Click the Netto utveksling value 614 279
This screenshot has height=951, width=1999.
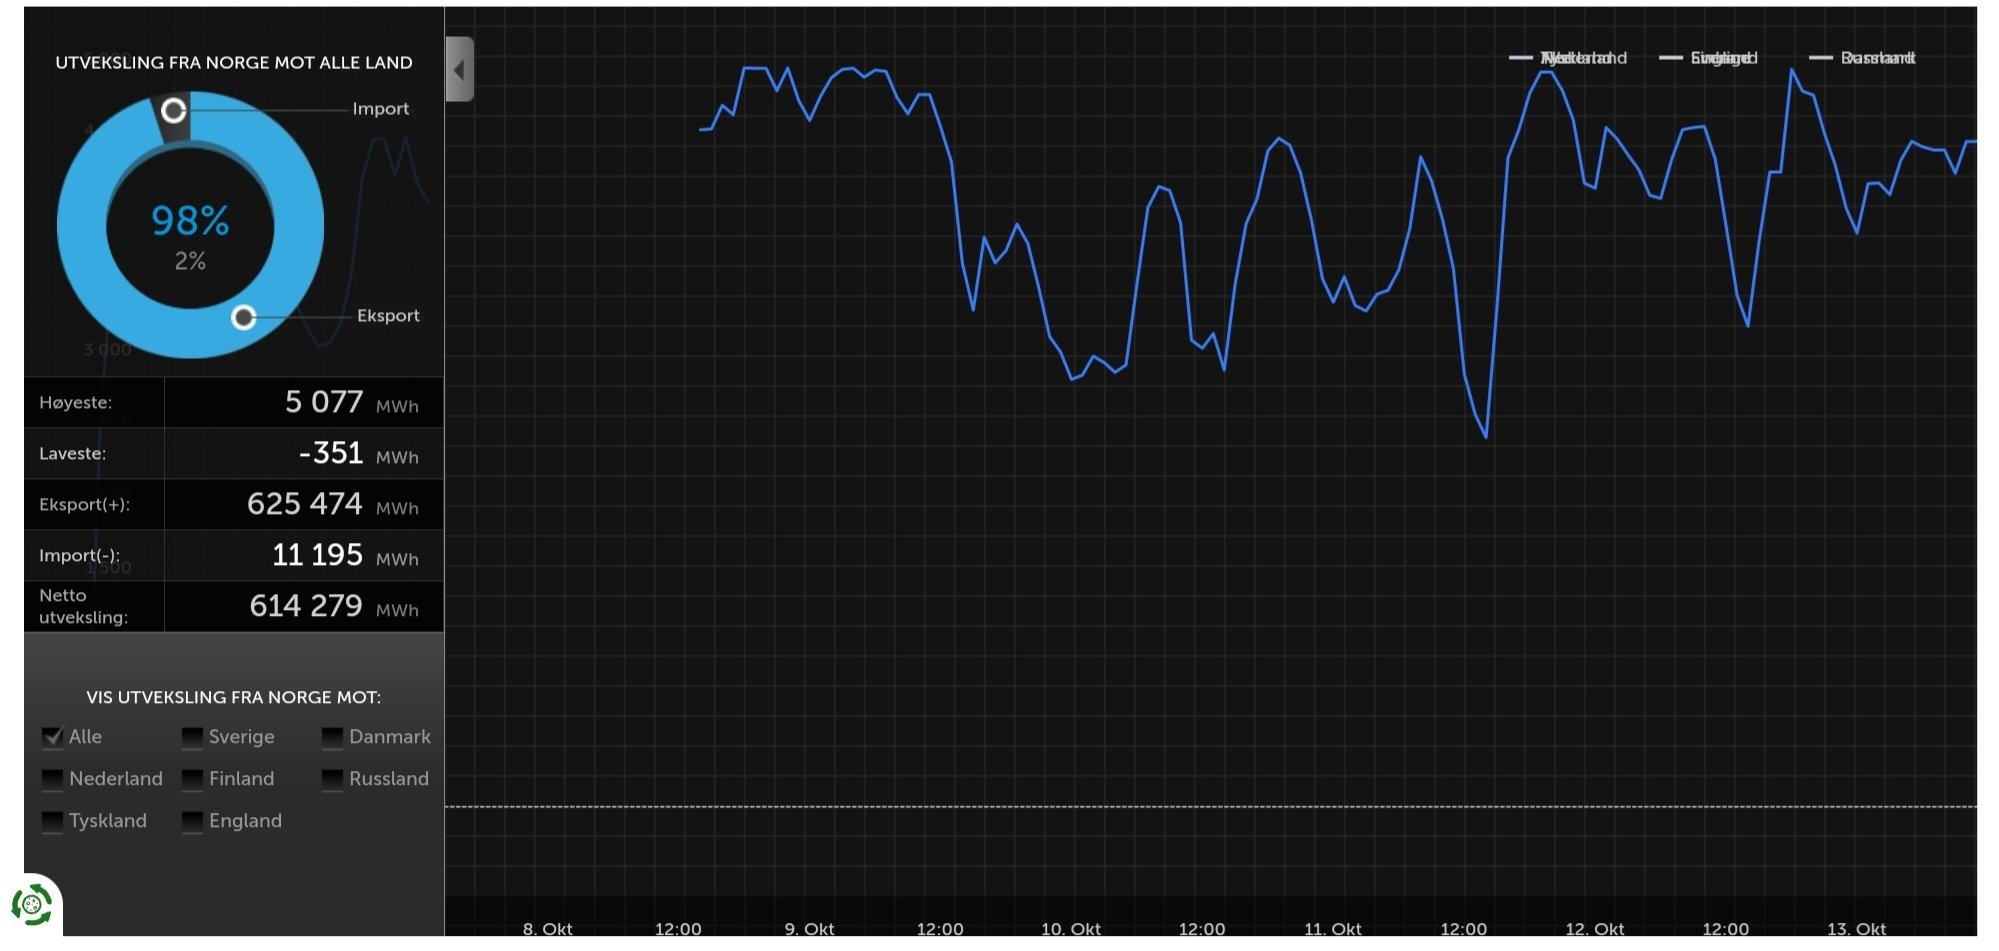(306, 606)
